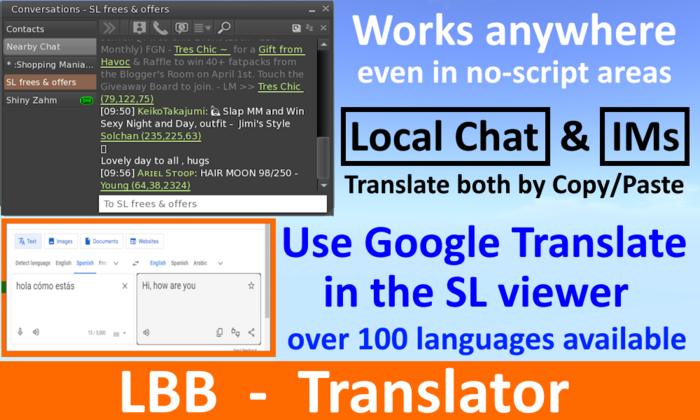Listen to translated text speaker icon
This screenshot has height=420, width=700.
click(x=146, y=332)
